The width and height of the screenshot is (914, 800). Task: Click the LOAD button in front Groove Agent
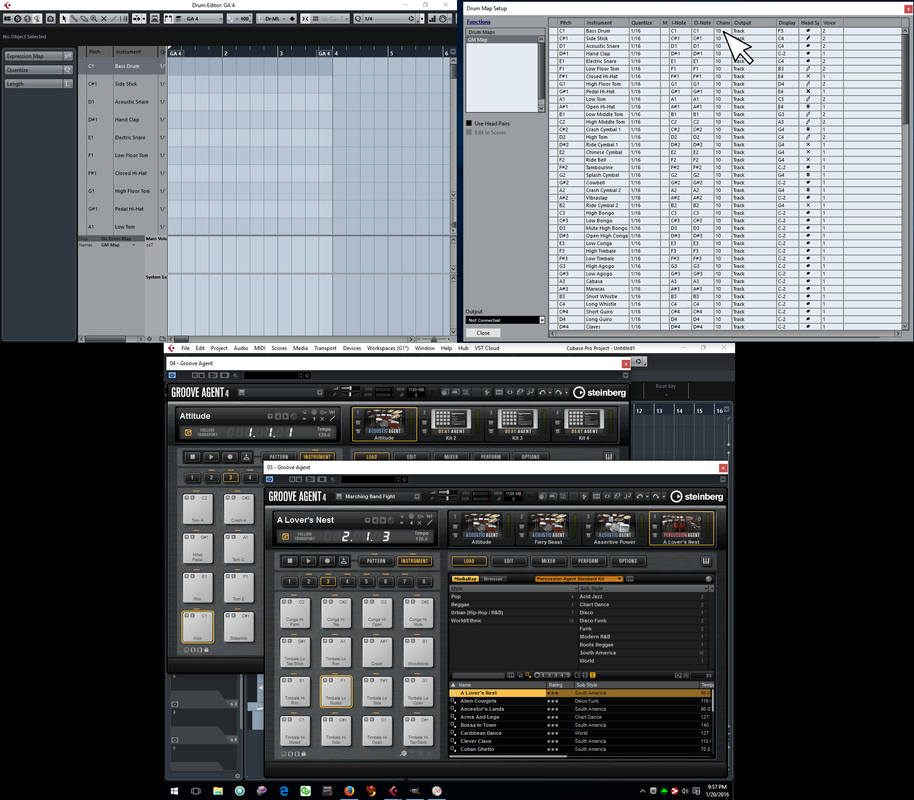pyautogui.click(x=469, y=561)
